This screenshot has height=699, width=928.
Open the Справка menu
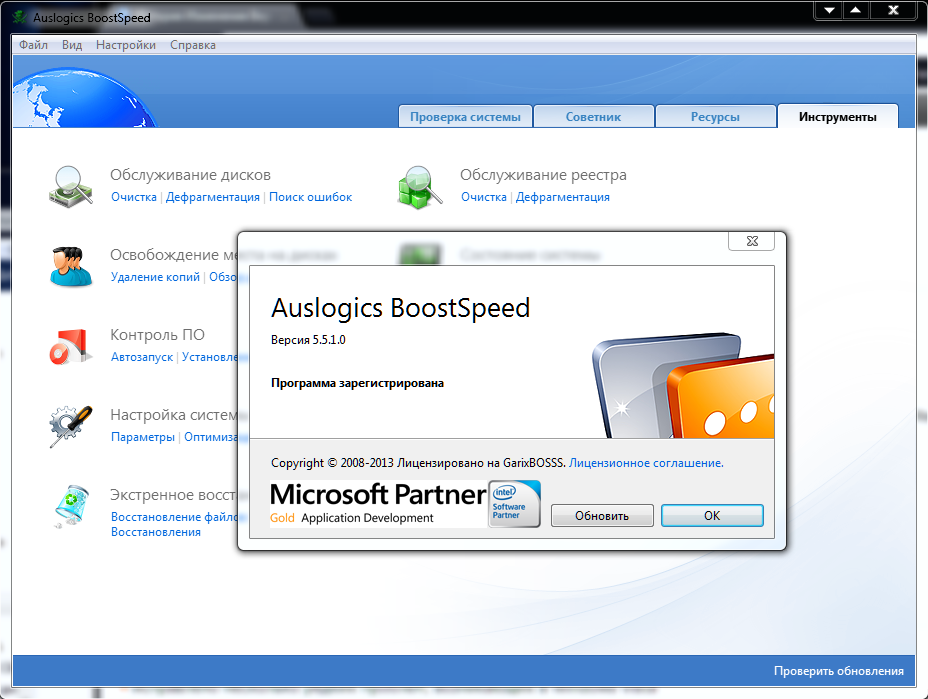(192, 45)
